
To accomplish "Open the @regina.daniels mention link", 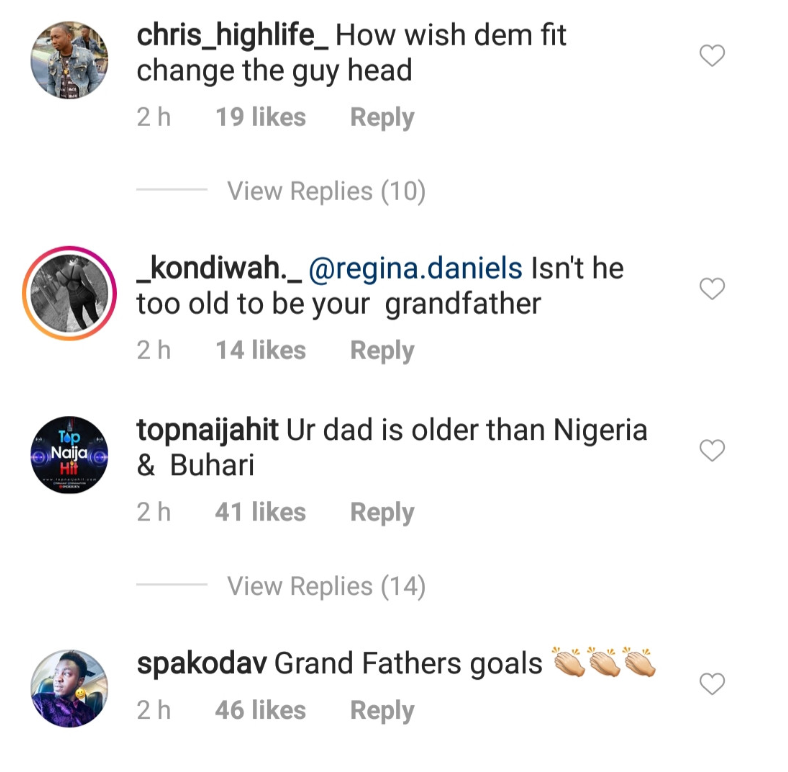I will [416, 268].
